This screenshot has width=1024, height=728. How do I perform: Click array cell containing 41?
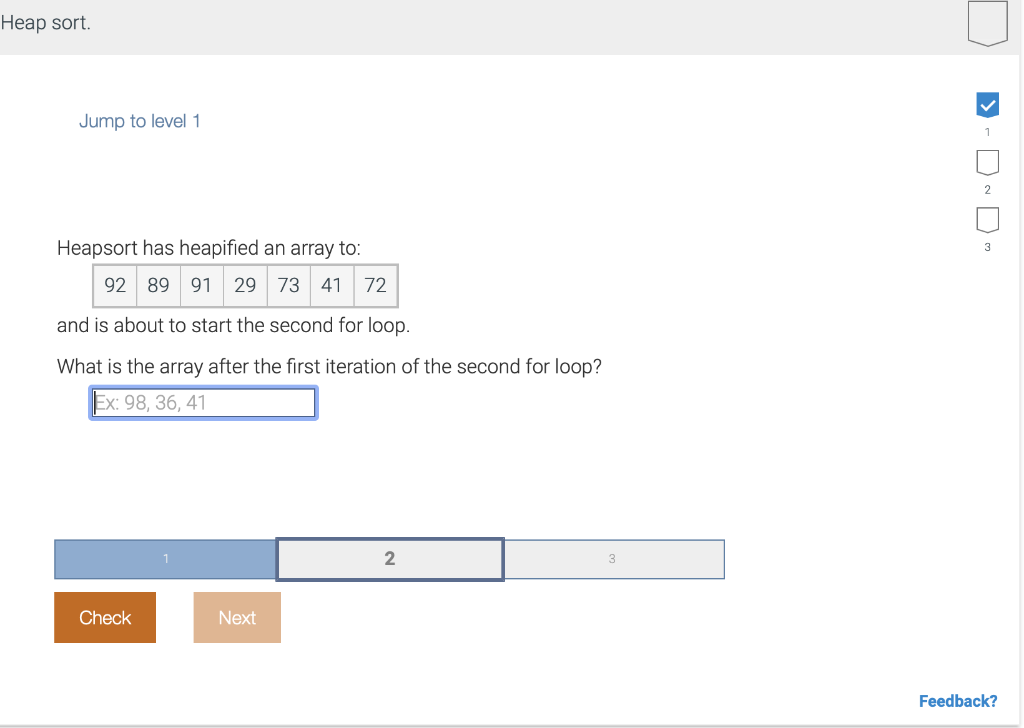[332, 285]
